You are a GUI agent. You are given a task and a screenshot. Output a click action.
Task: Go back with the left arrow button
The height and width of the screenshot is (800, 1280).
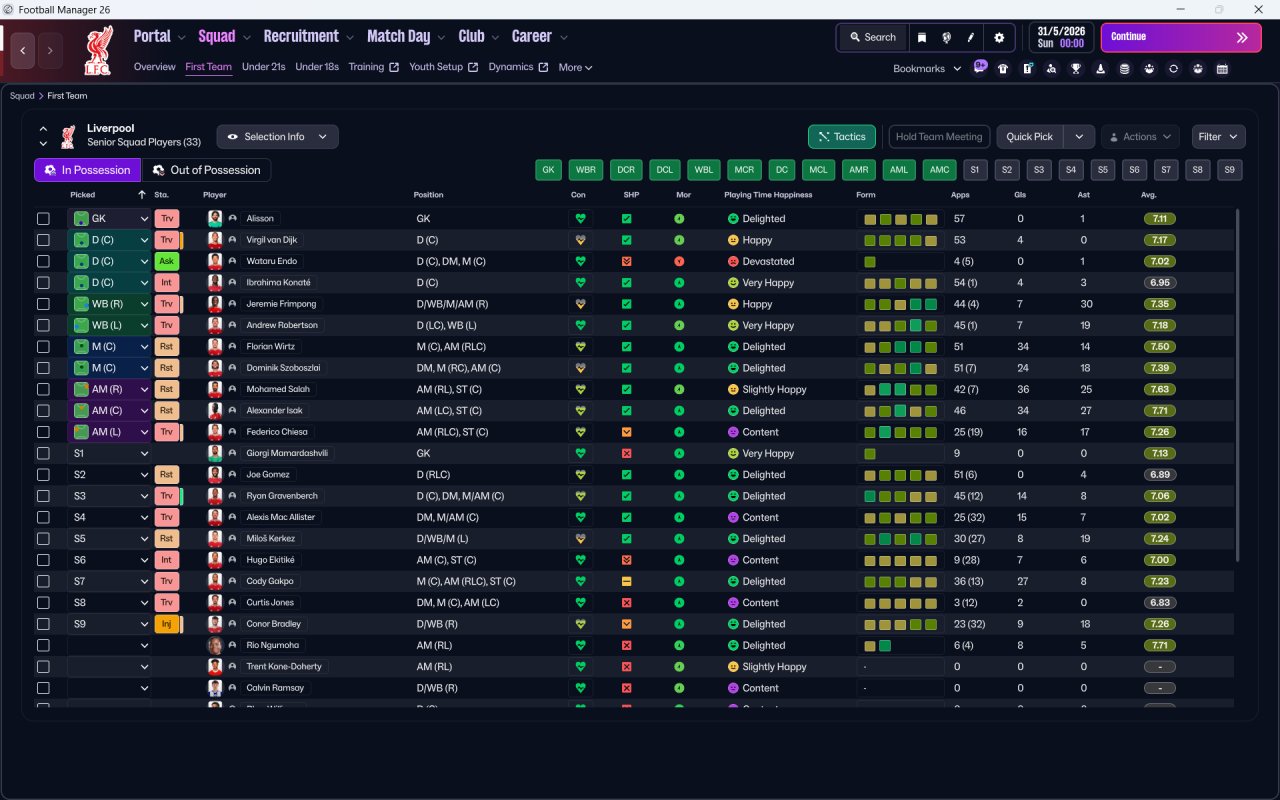point(24,49)
